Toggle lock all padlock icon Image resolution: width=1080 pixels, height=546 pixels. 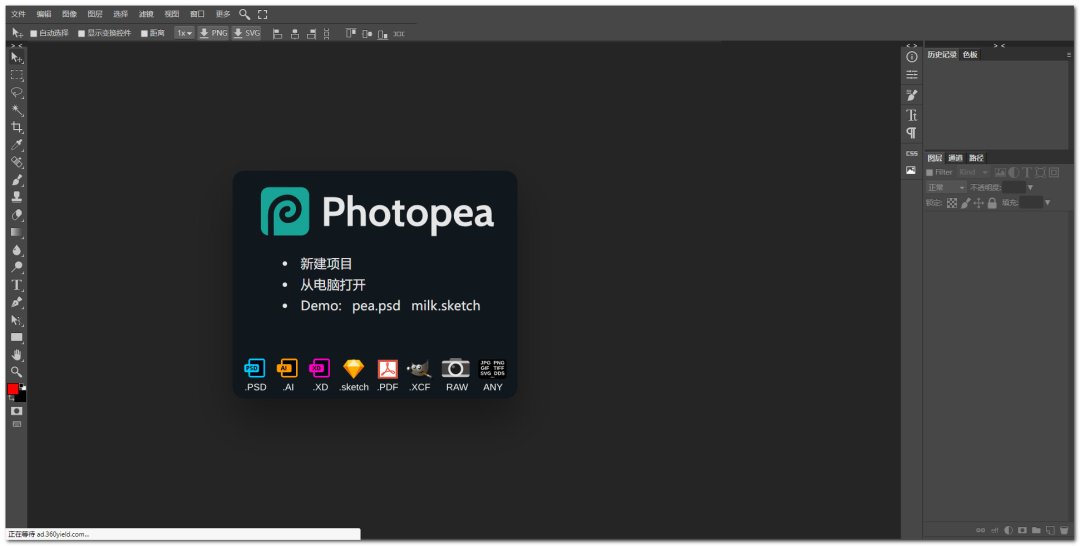pos(993,203)
